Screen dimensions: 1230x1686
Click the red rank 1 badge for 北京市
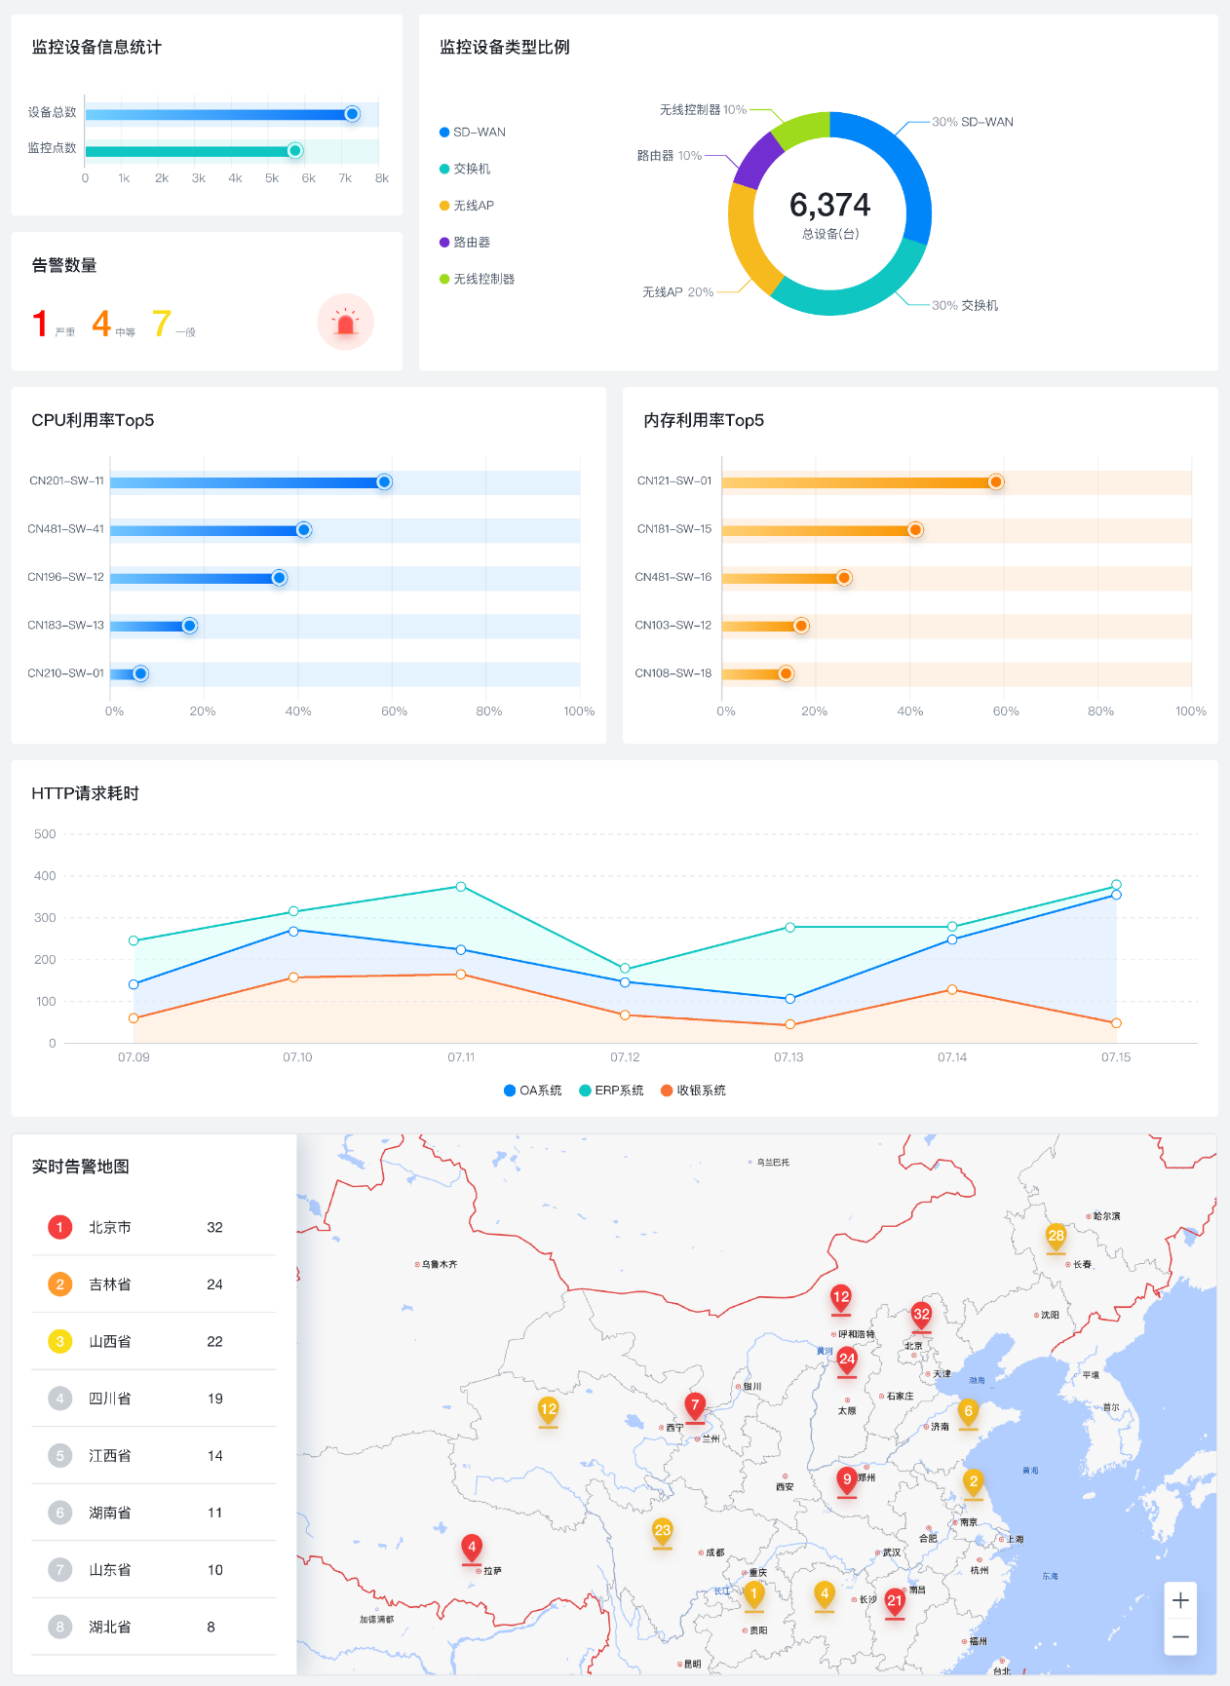(x=60, y=1227)
